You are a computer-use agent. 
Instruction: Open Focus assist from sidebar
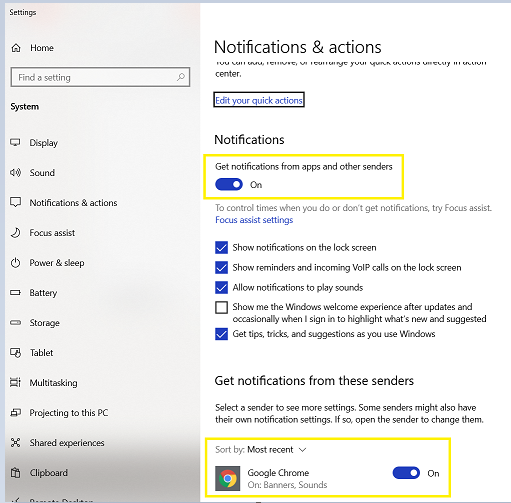52,233
